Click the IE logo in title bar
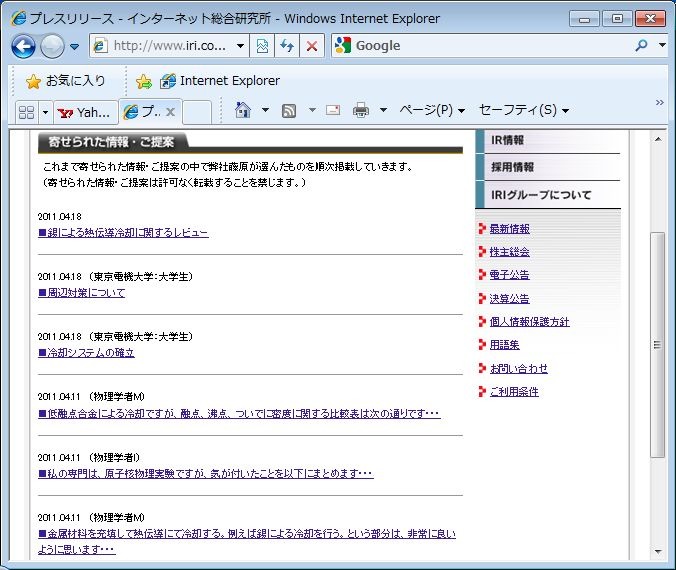Screen dimensions: 676x570 (x=19, y=18)
